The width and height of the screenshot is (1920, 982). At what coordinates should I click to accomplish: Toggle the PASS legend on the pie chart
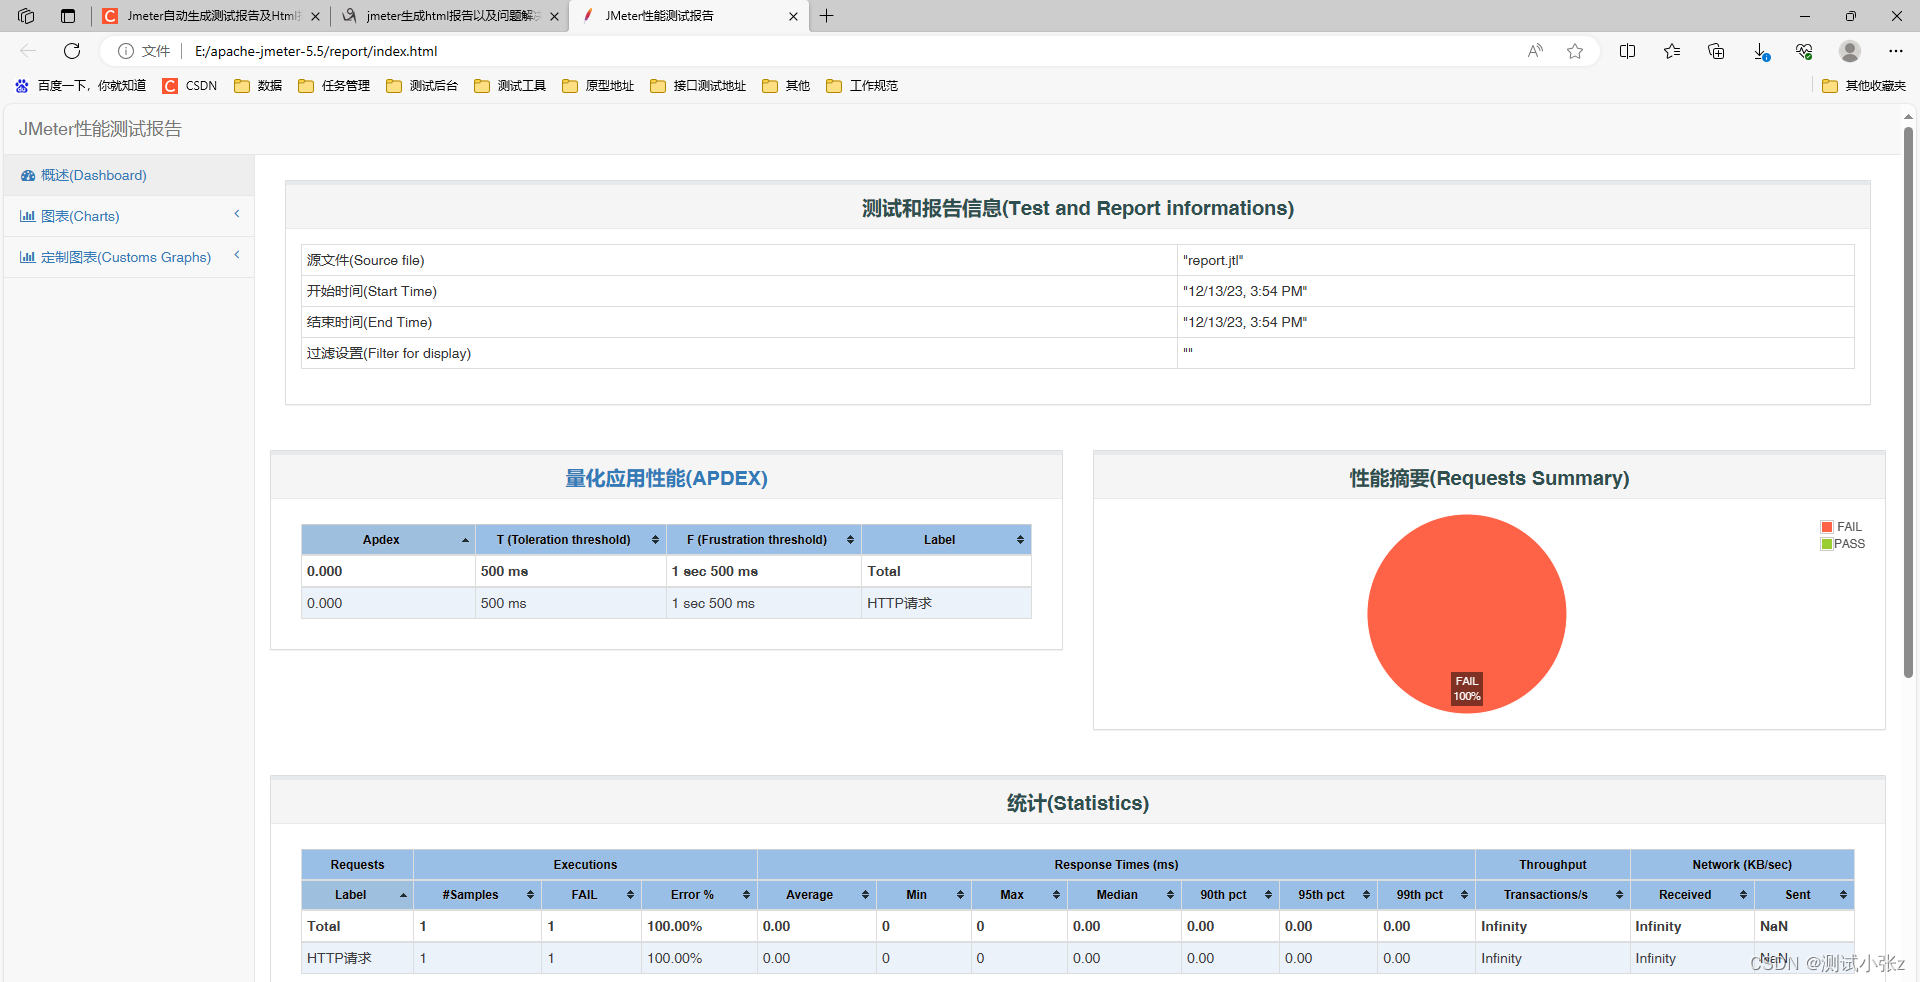point(1849,543)
